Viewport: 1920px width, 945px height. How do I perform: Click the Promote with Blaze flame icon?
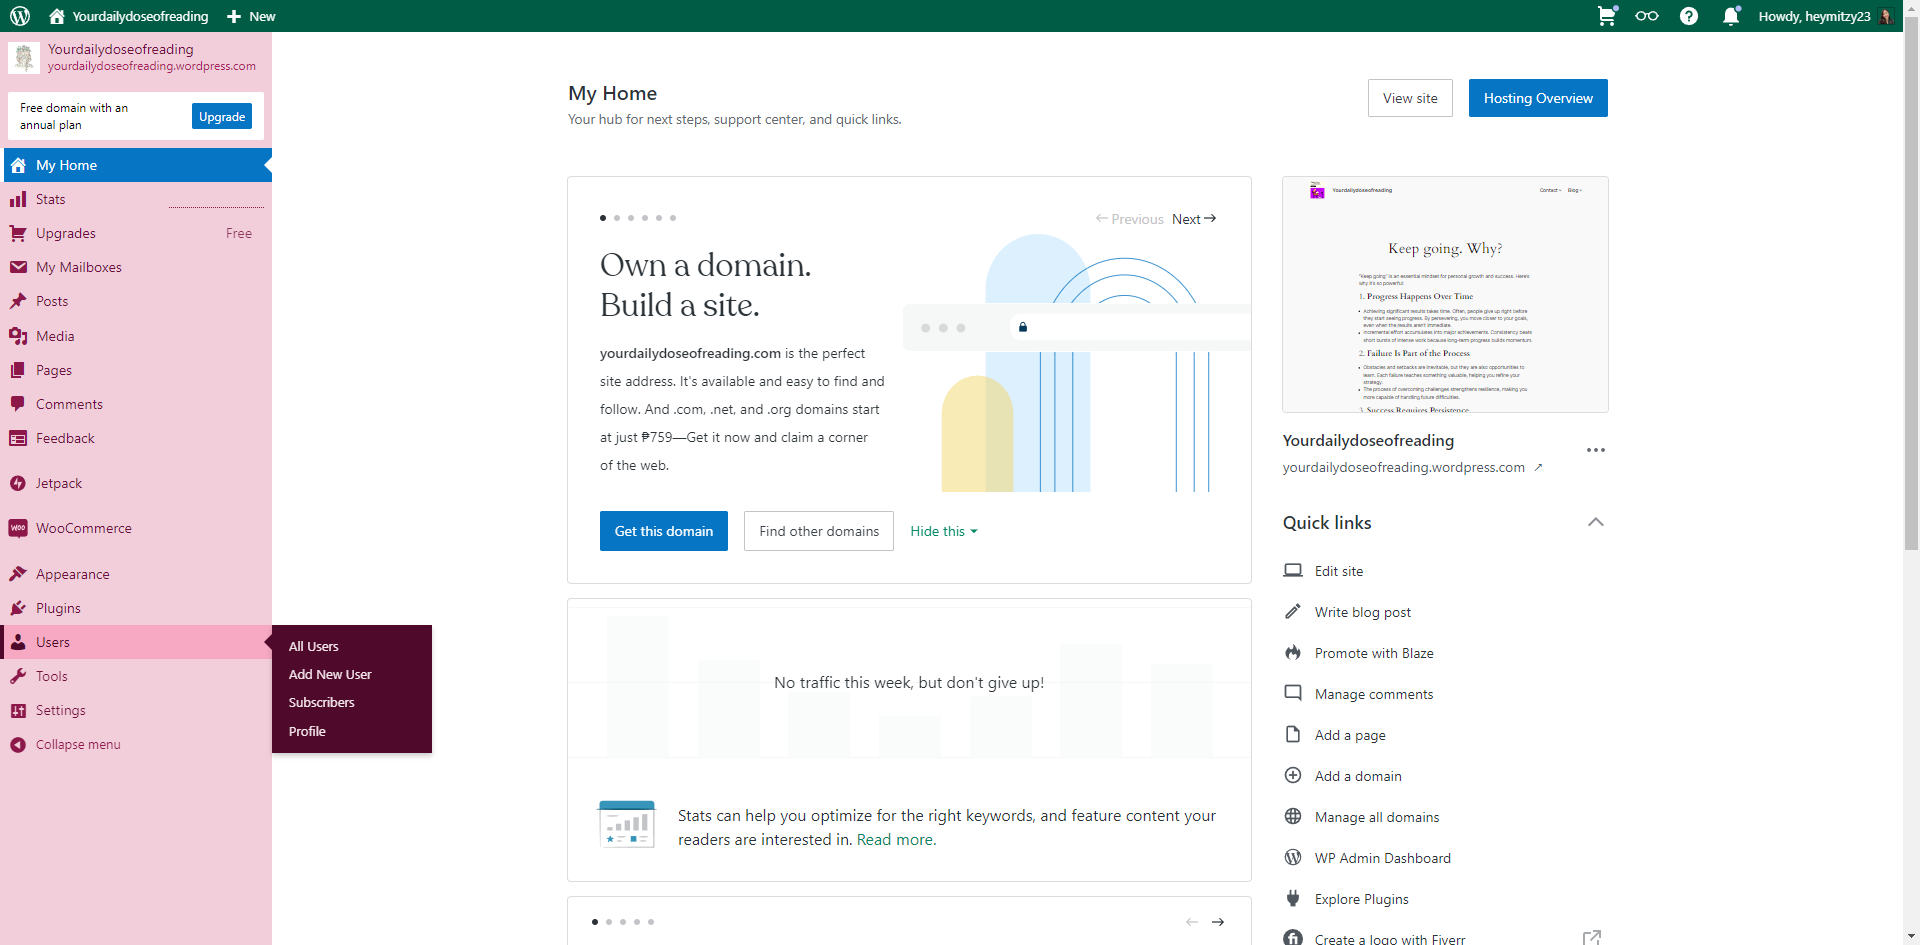[x=1293, y=653]
